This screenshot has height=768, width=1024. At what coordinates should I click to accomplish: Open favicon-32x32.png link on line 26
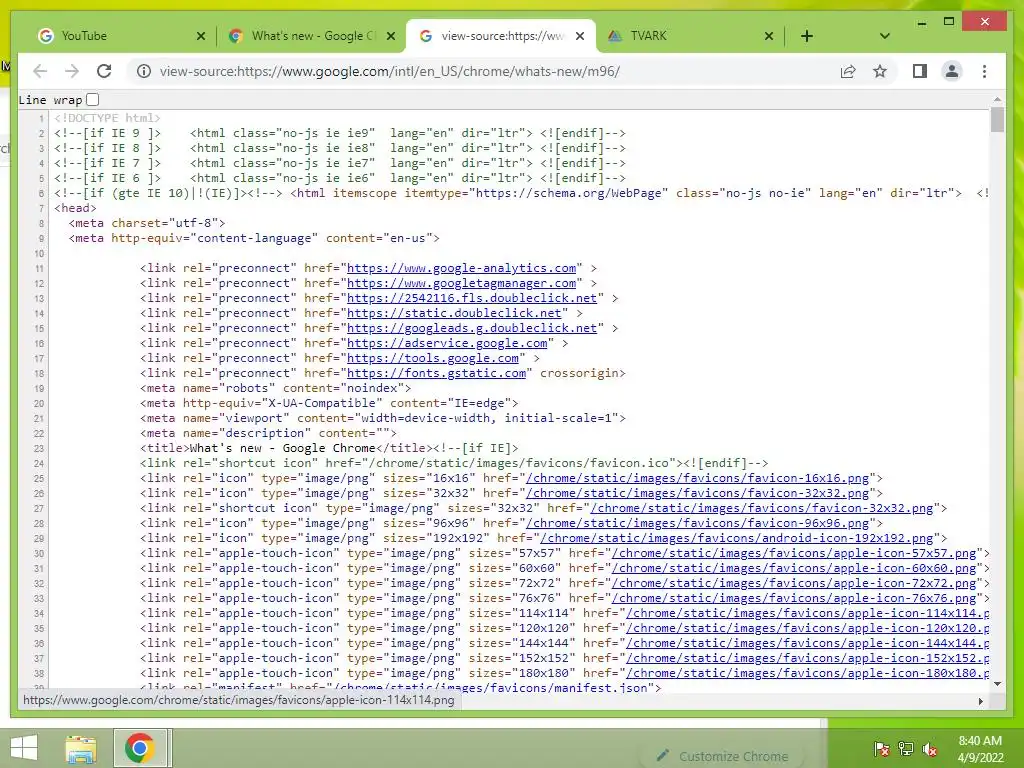697,493
